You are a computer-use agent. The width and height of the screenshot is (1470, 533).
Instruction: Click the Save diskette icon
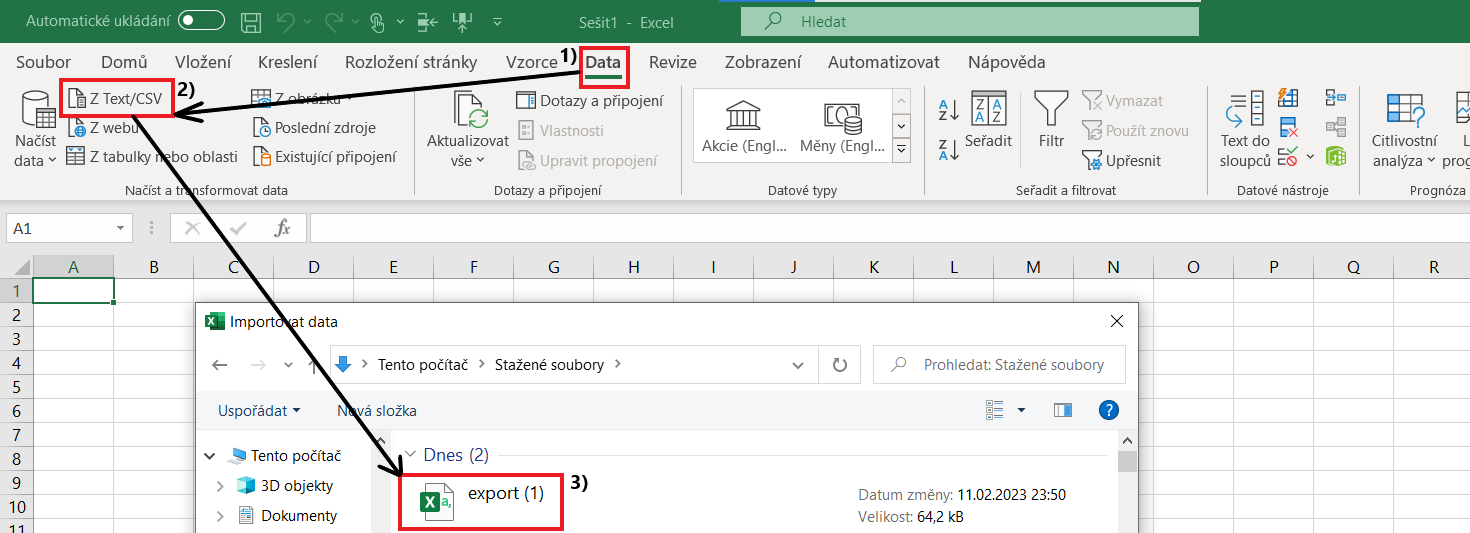(251, 21)
